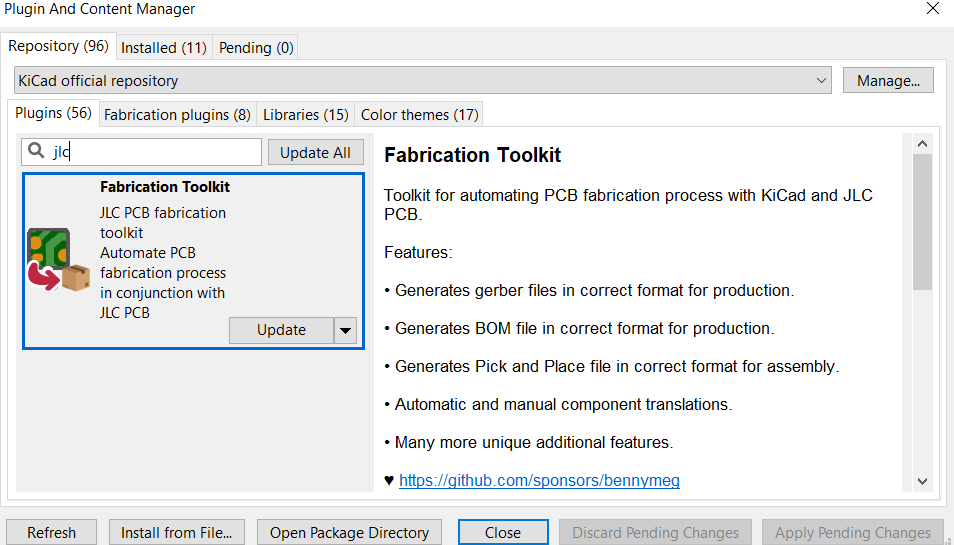Select the Repository (96) tab
954x545 pixels.
[x=58, y=46]
